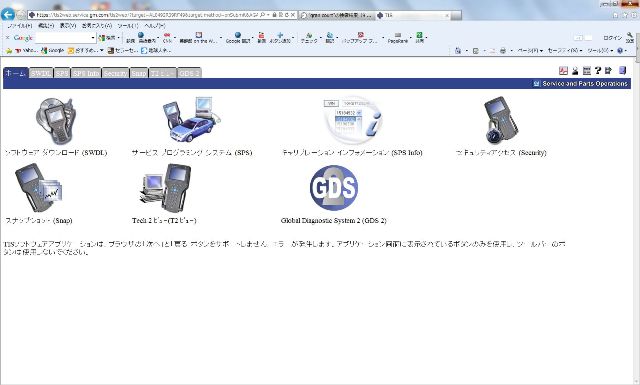Switch to the search results browser tab

pos(337,15)
